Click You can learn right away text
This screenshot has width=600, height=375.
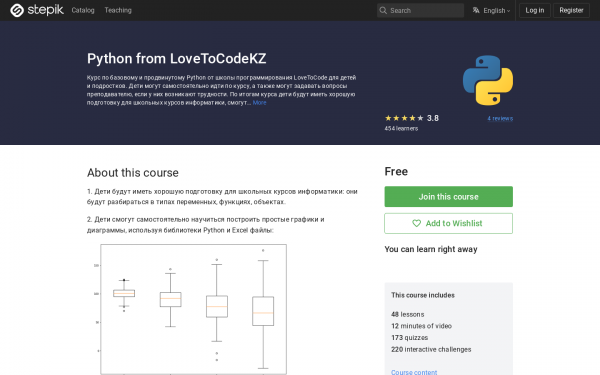431,249
